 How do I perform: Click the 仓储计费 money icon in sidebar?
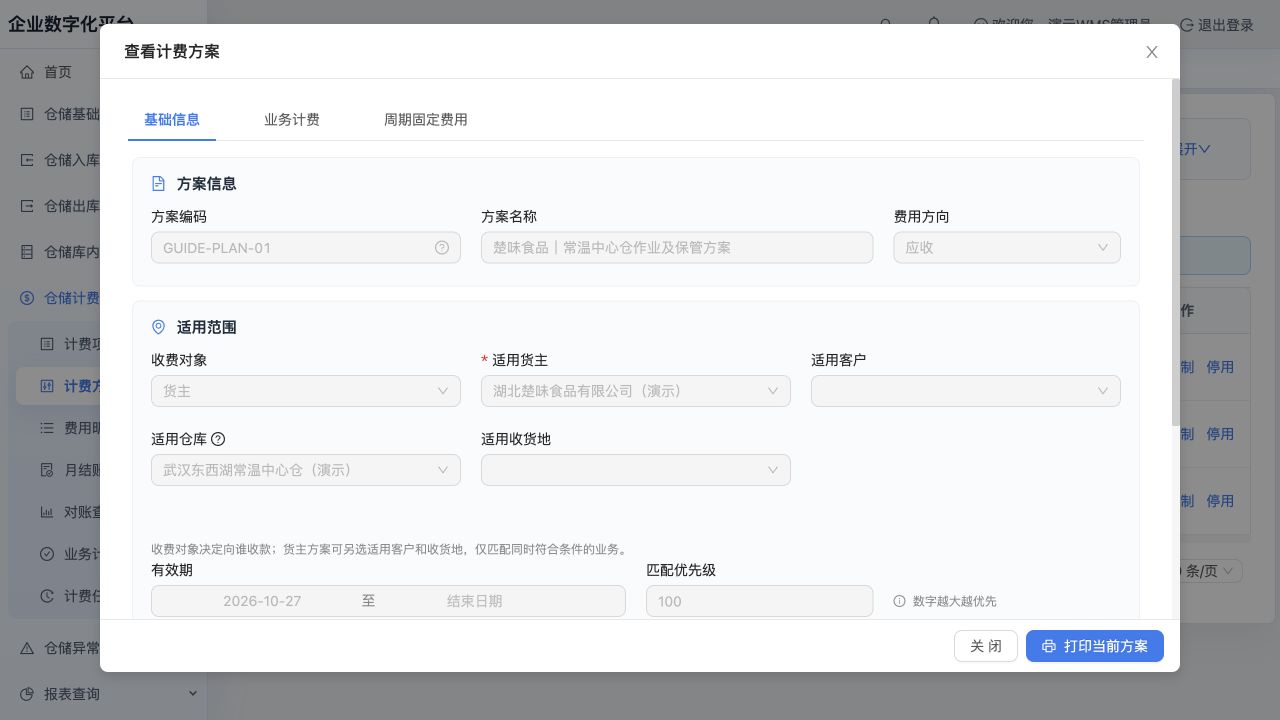coord(27,298)
